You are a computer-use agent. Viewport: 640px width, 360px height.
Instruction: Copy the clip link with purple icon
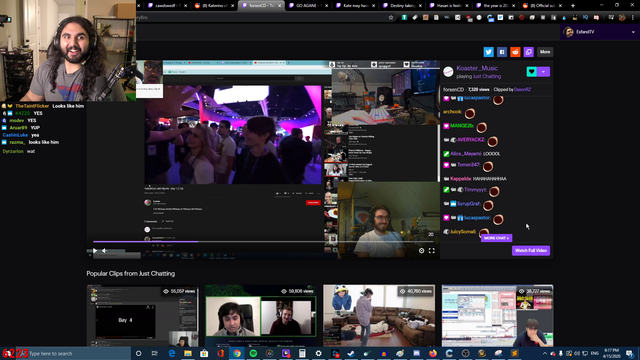click(529, 52)
